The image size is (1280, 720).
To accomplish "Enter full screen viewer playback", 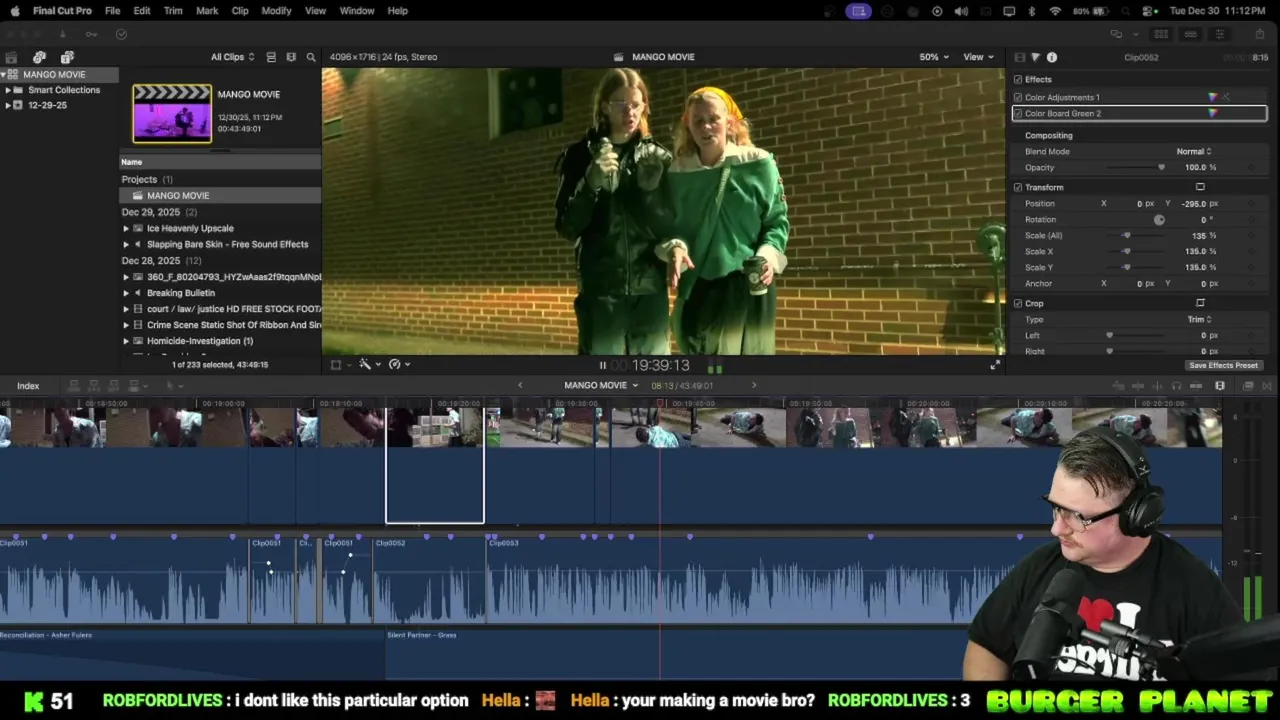I will pos(995,365).
